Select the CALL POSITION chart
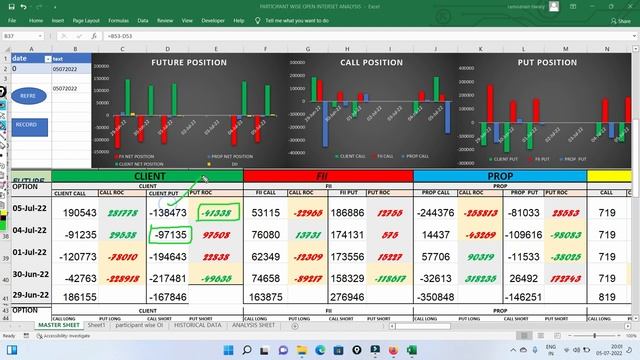This screenshot has width=640, height=360. pyautogui.click(x=371, y=110)
